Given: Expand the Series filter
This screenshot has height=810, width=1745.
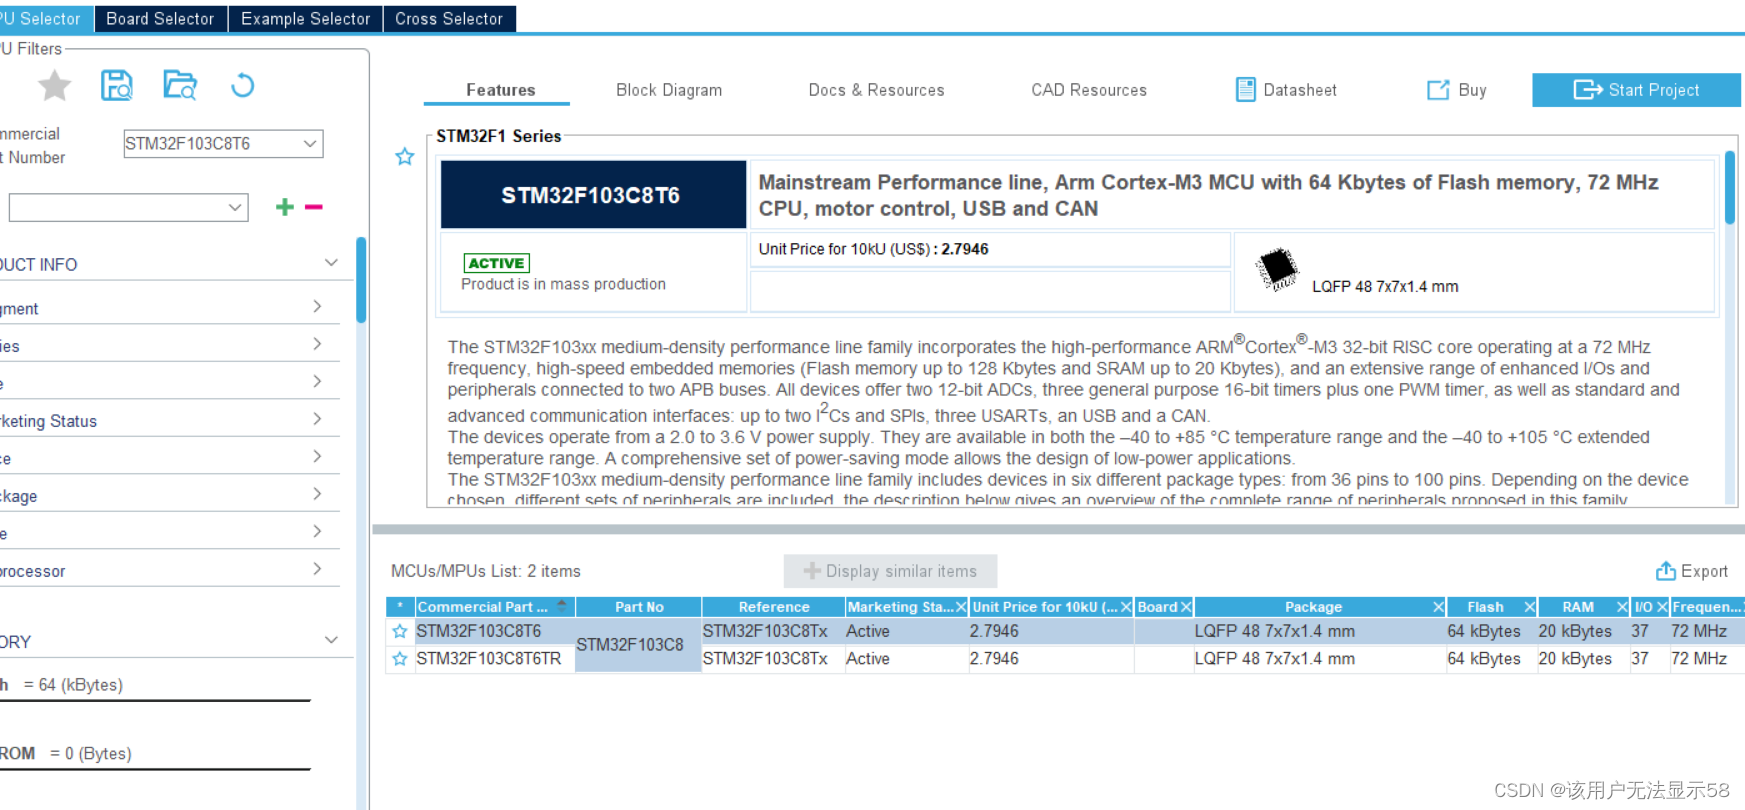Looking at the screenshot, I should (x=317, y=344).
